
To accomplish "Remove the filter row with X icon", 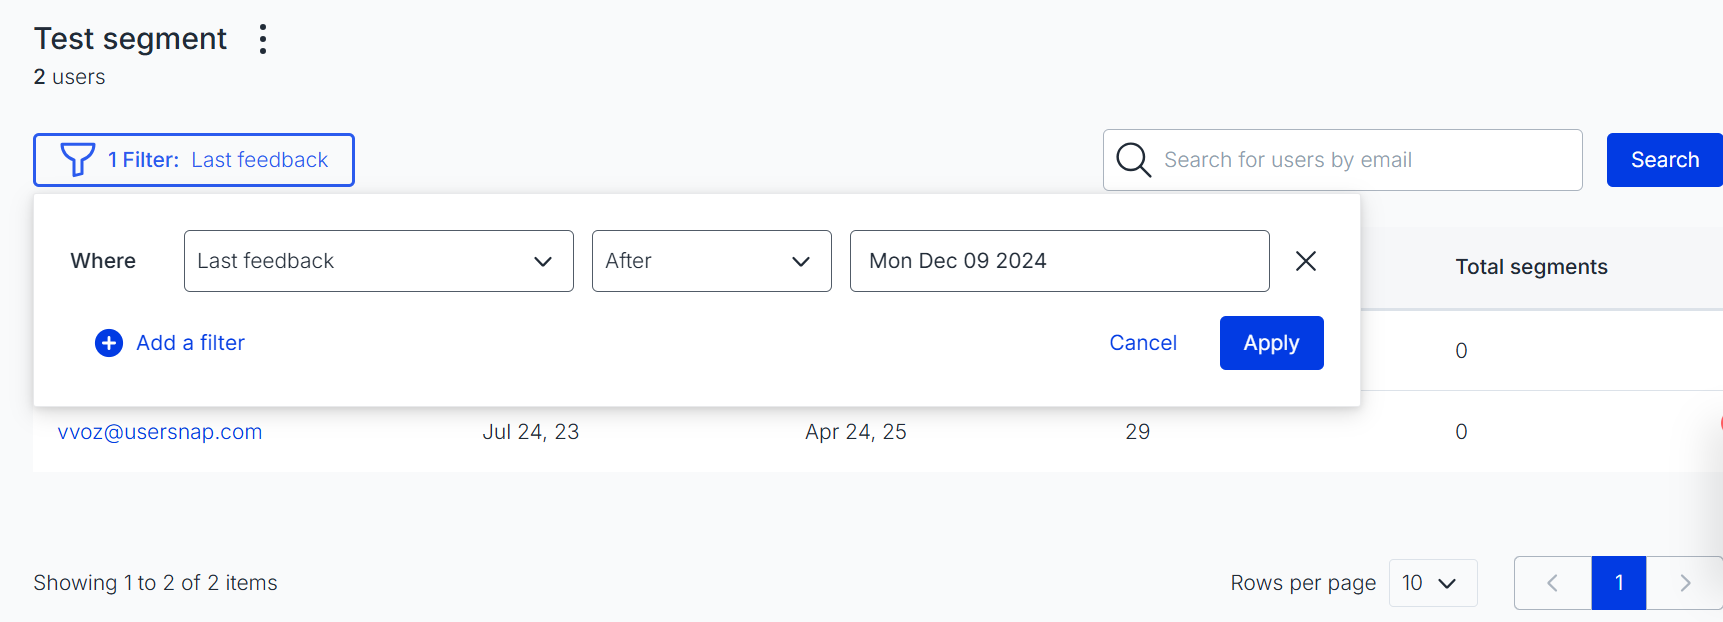I will coord(1305,261).
